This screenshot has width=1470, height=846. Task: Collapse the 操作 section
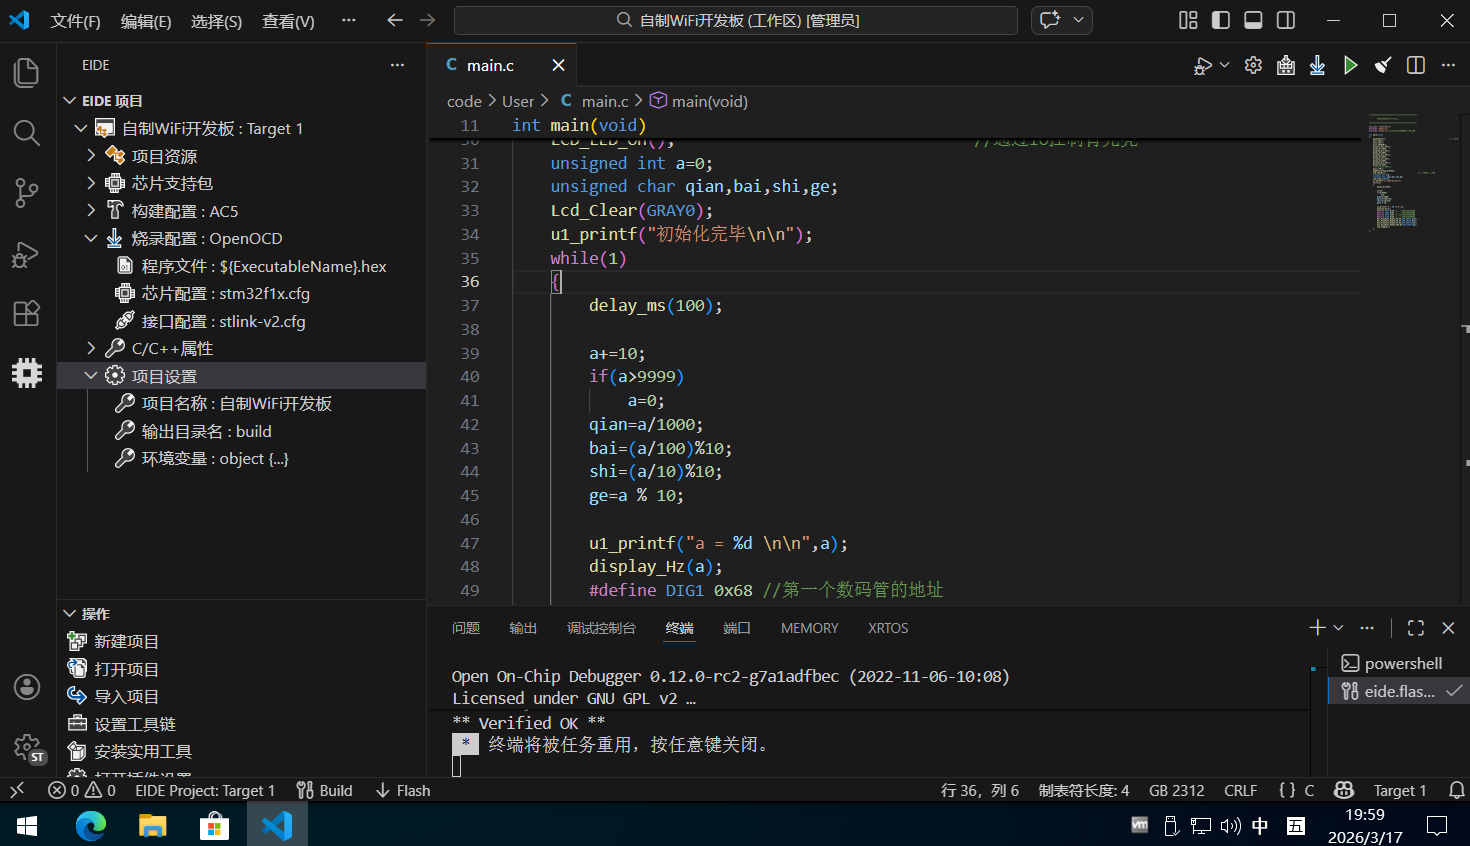70,614
